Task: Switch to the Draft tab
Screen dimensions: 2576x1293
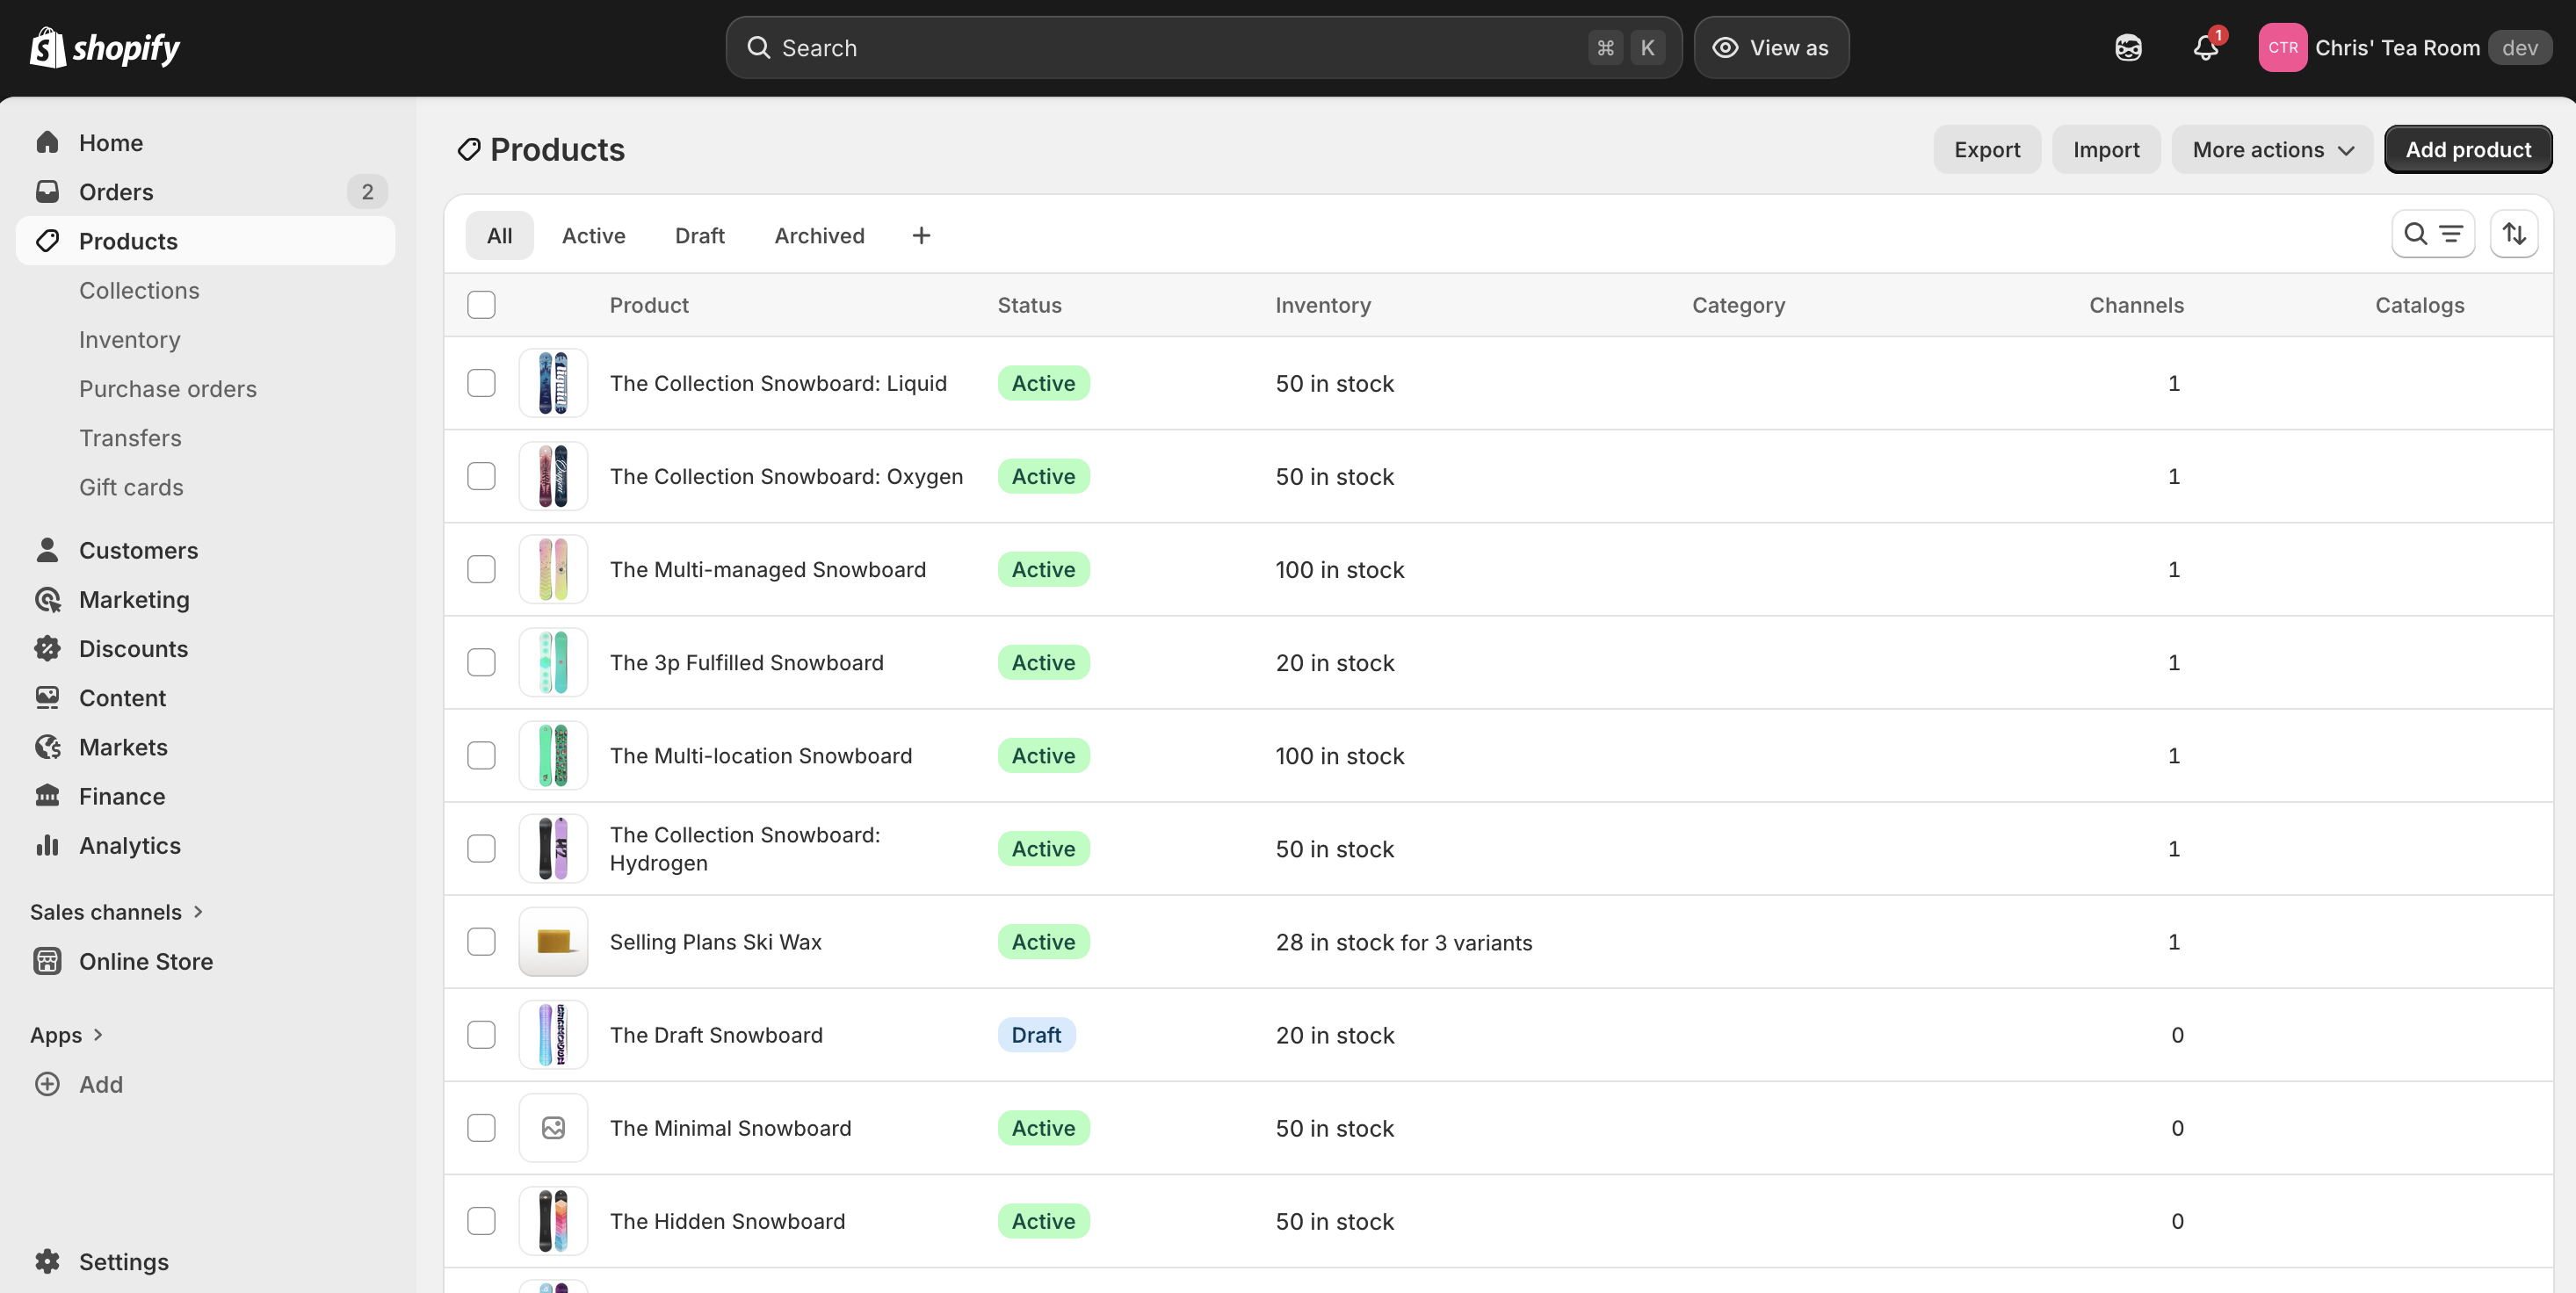Action: [x=699, y=236]
